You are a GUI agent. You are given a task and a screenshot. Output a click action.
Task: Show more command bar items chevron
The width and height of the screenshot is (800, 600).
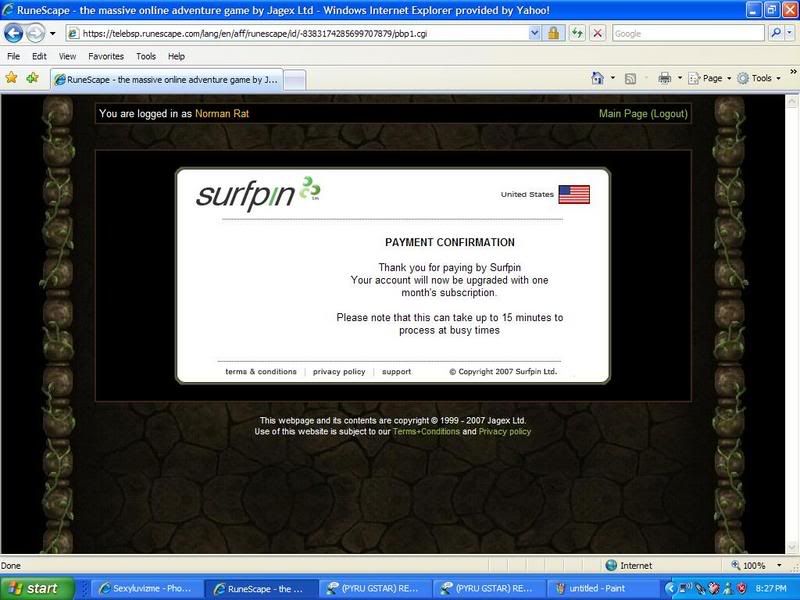793,72
